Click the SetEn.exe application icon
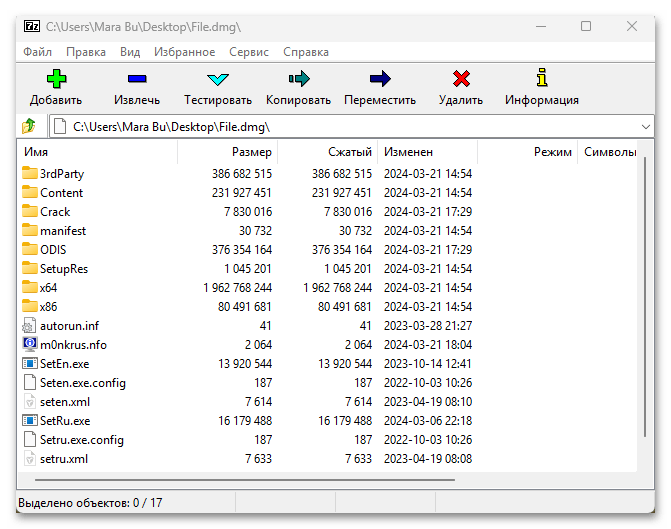671x529 pixels. click(30, 363)
